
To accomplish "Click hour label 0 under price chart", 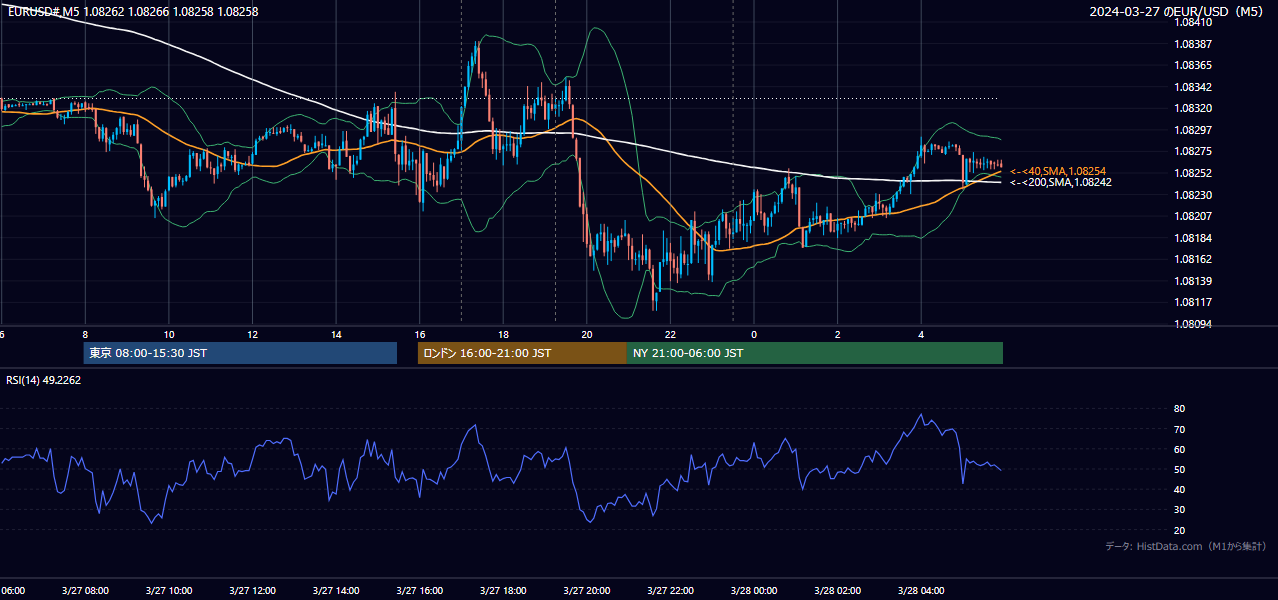I will pyautogui.click(x=754, y=335).
